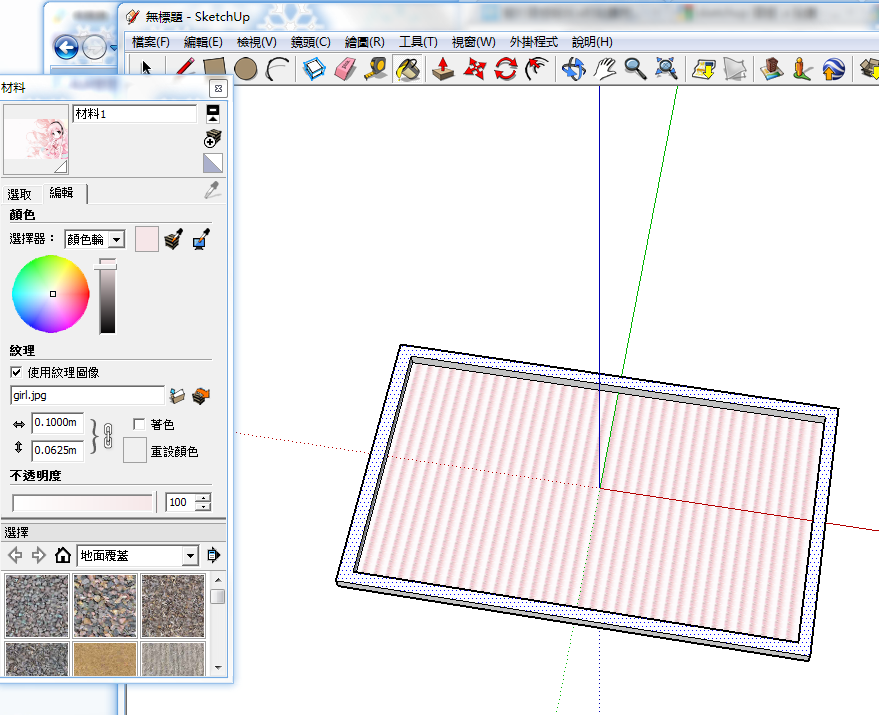This screenshot has width=879, height=715.
Task: Open the materials details flyout arrow
Action: point(214,556)
